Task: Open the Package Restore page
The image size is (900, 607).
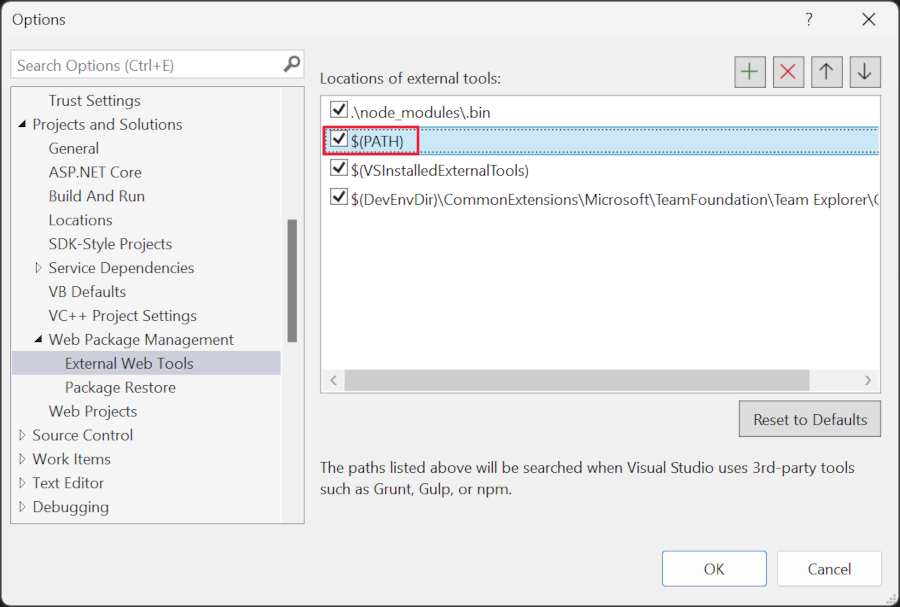Action: tap(120, 387)
